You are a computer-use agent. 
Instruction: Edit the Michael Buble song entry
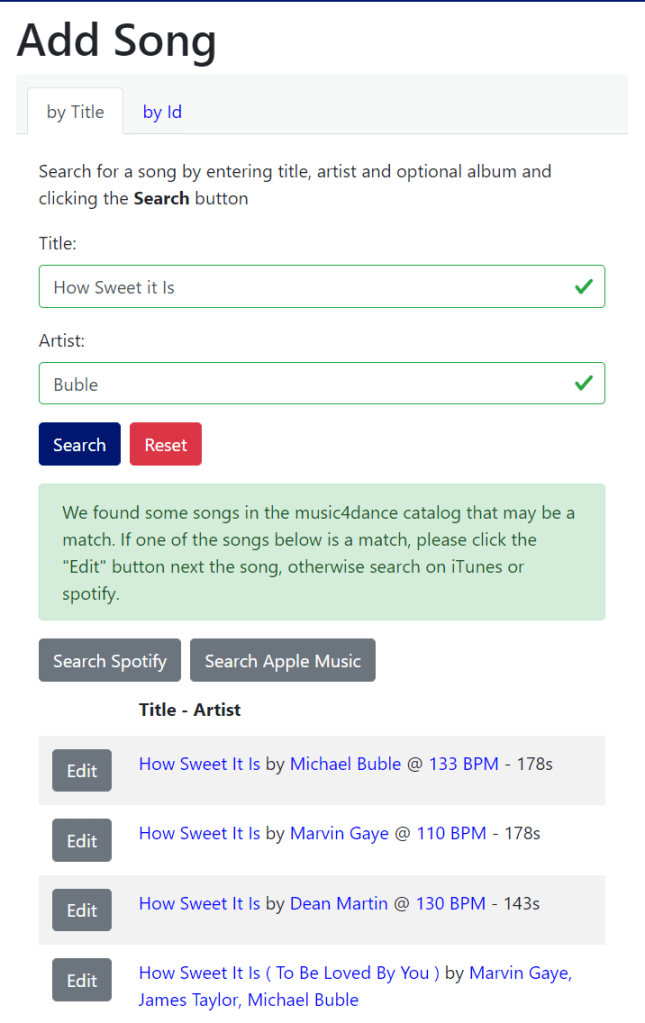click(82, 771)
